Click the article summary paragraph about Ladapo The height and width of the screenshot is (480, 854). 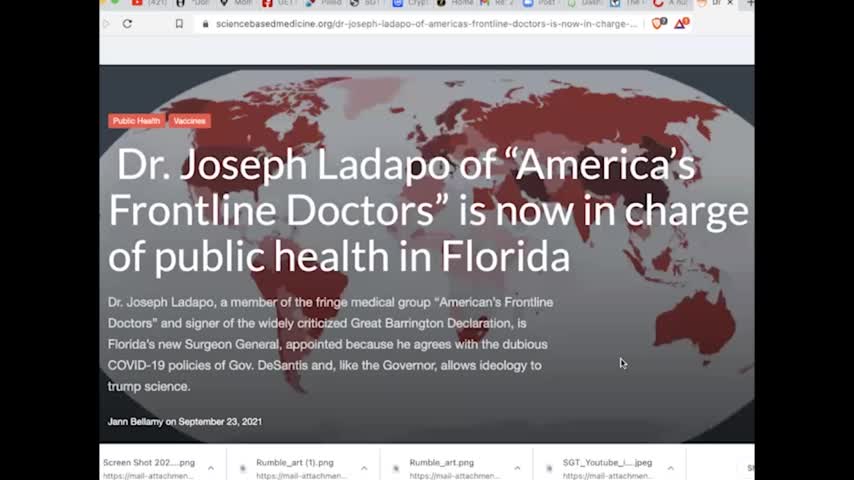(x=331, y=344)
